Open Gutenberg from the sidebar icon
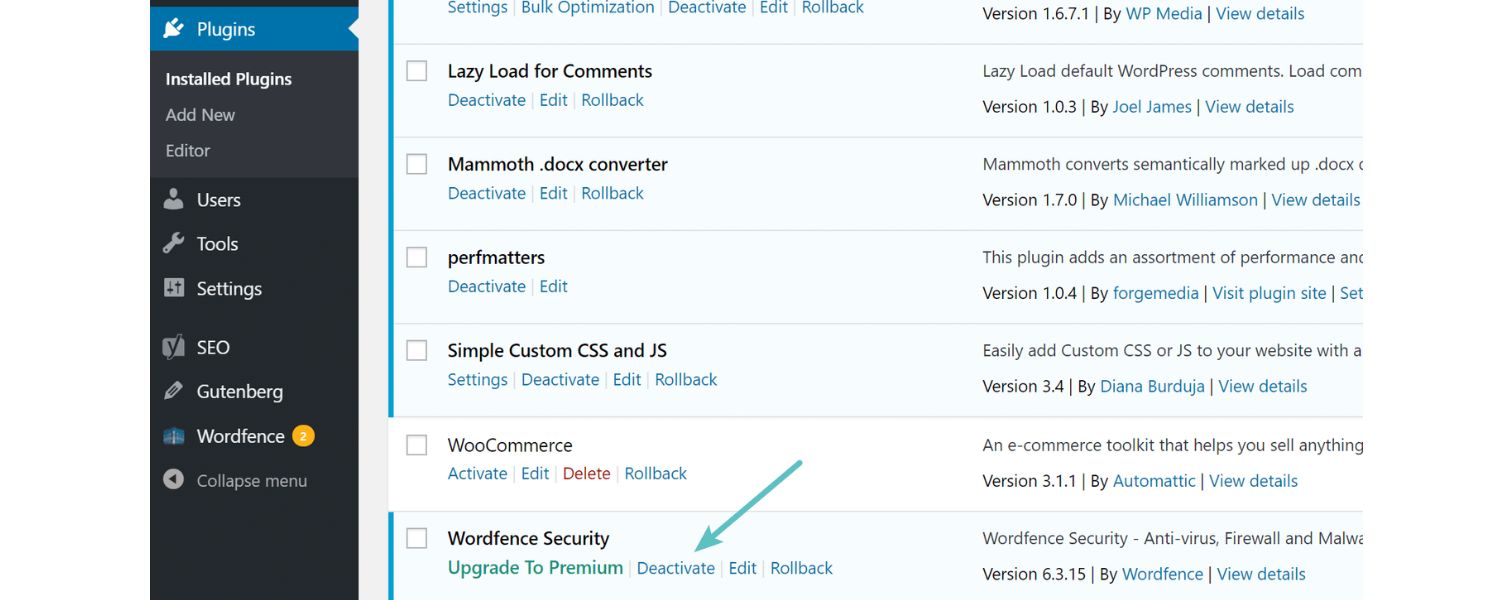 [x=173, y=391]
